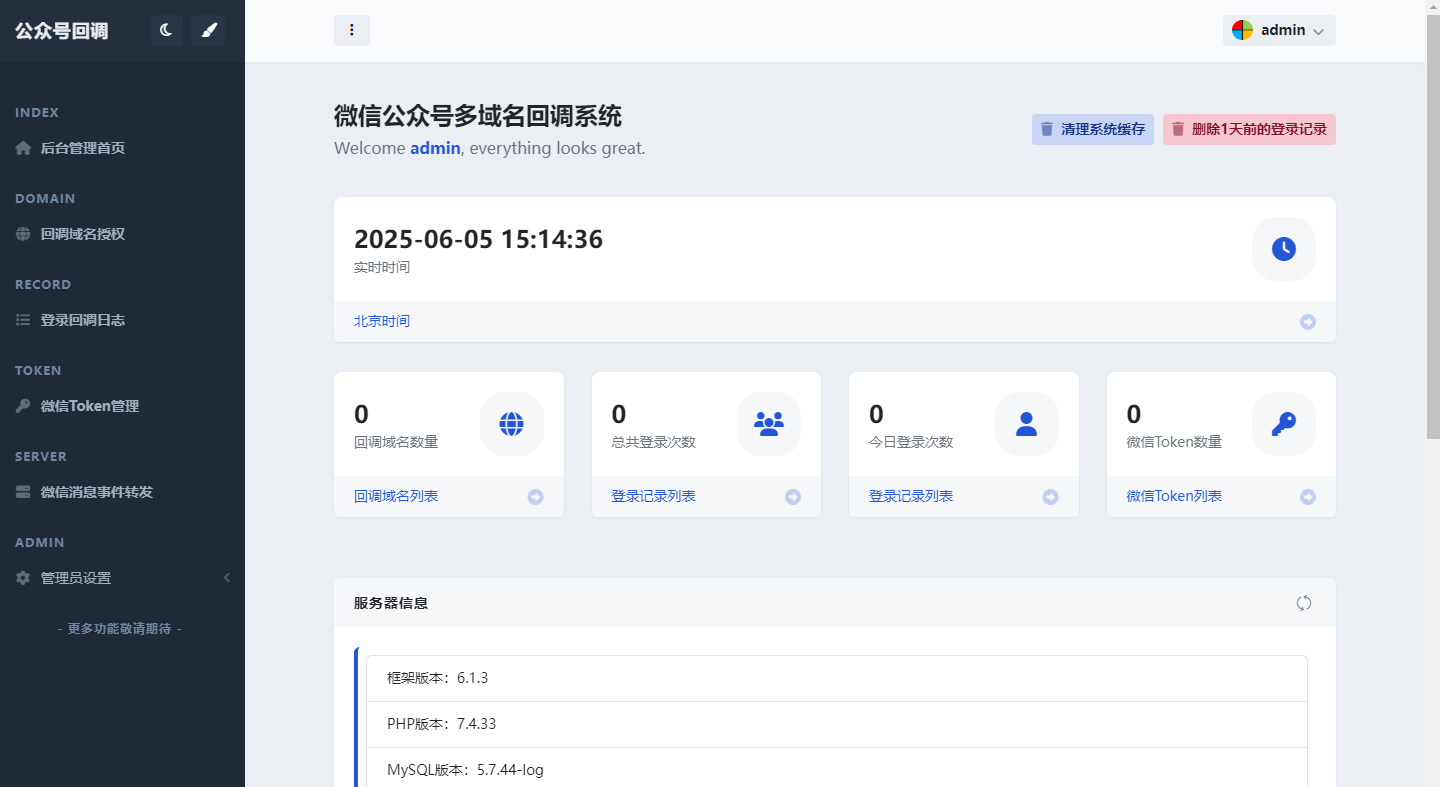
Task: Click the 北京时间 link
Action: 382,321
